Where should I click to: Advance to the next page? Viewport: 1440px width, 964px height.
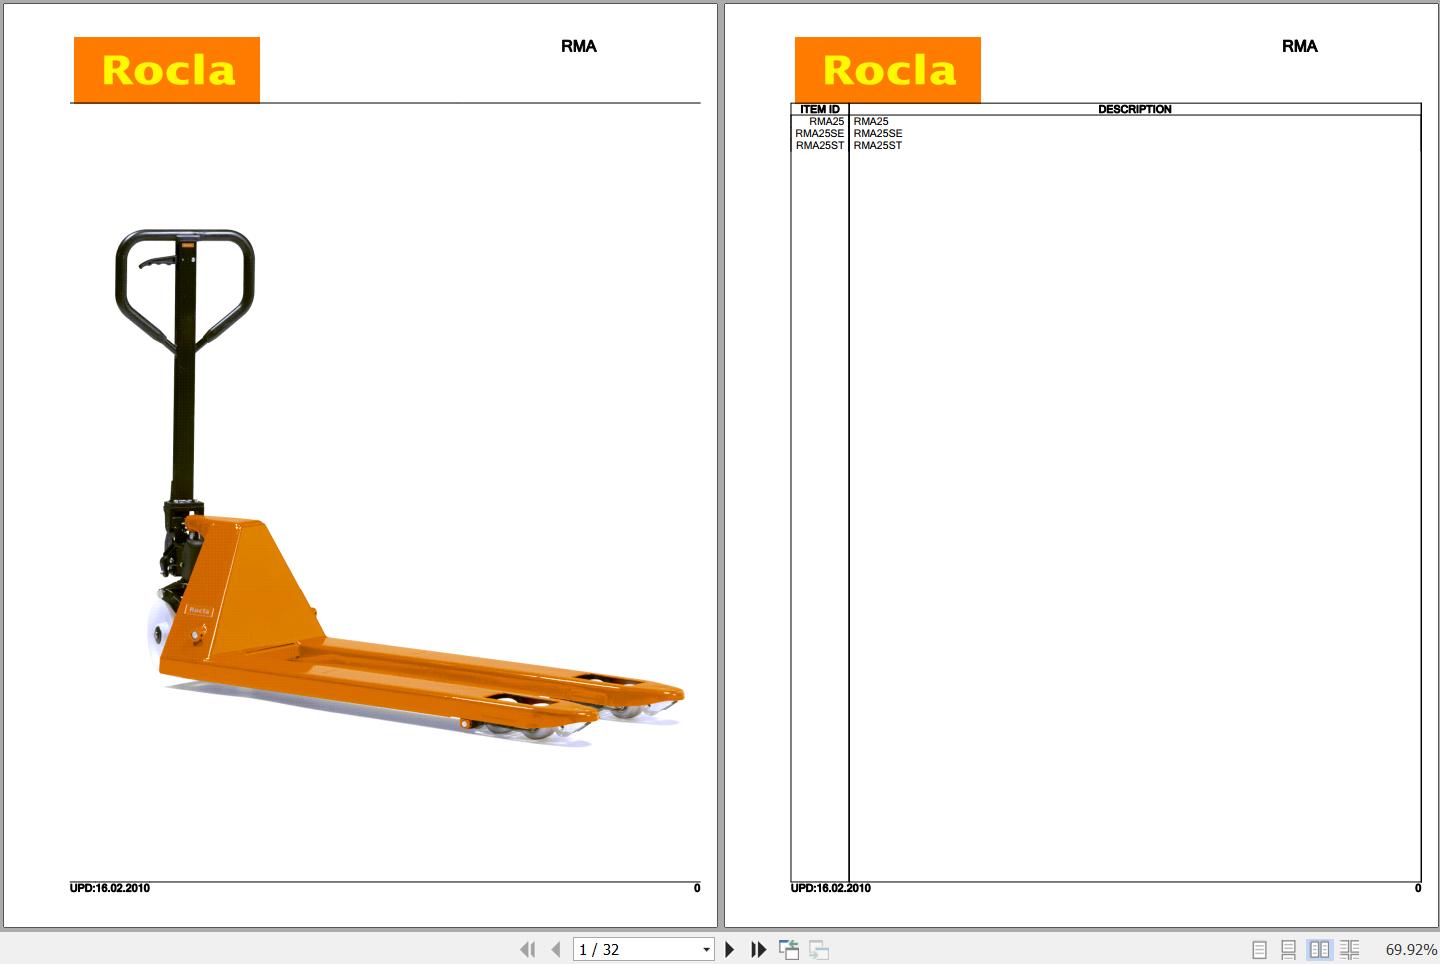tap(730, 949)
